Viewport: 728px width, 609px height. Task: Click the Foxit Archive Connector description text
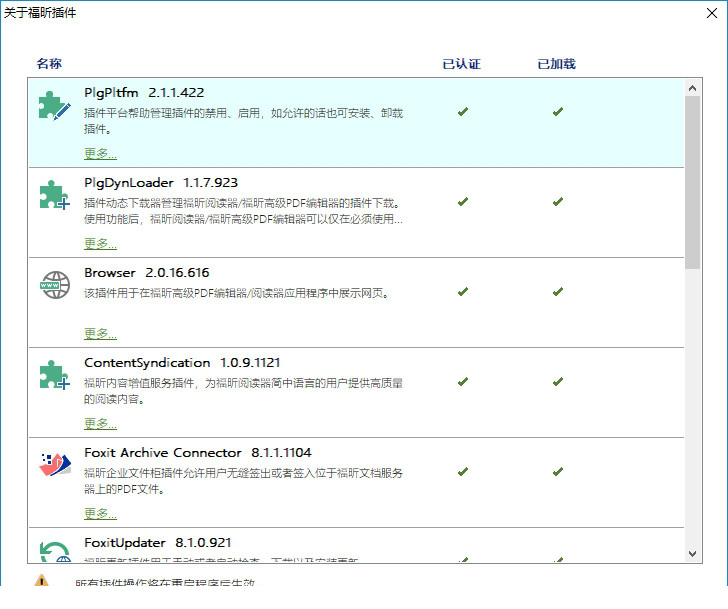(243, 481)
